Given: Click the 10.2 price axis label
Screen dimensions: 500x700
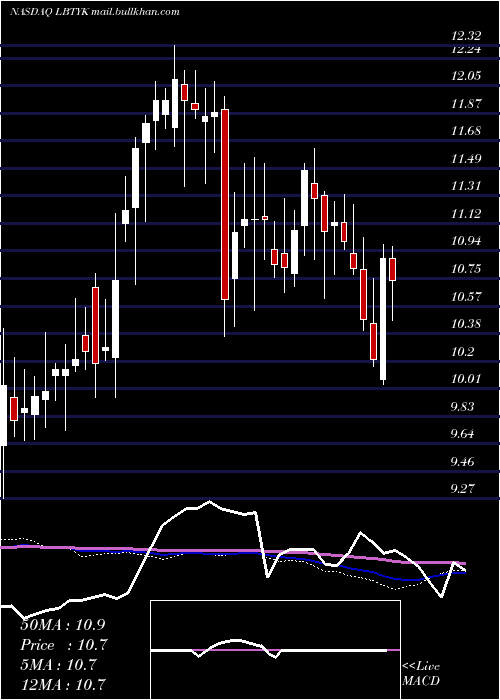Looking at the screenshot, I should click(463, 351).
